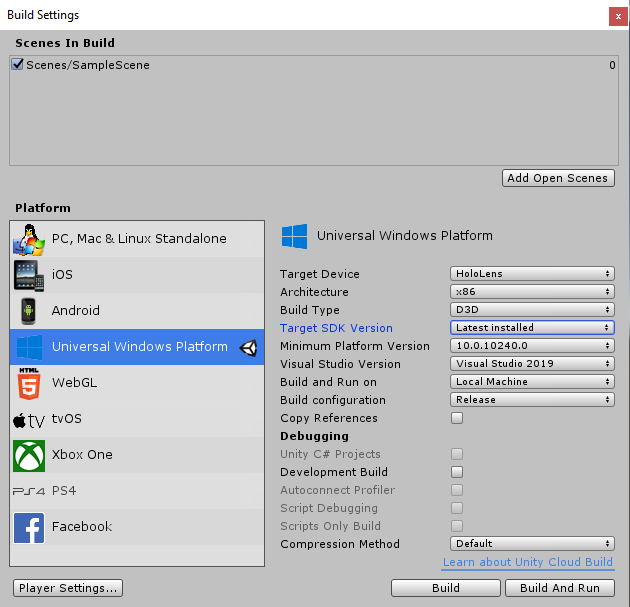Select the Facebook platform name
630x607 pixels.
82,527
